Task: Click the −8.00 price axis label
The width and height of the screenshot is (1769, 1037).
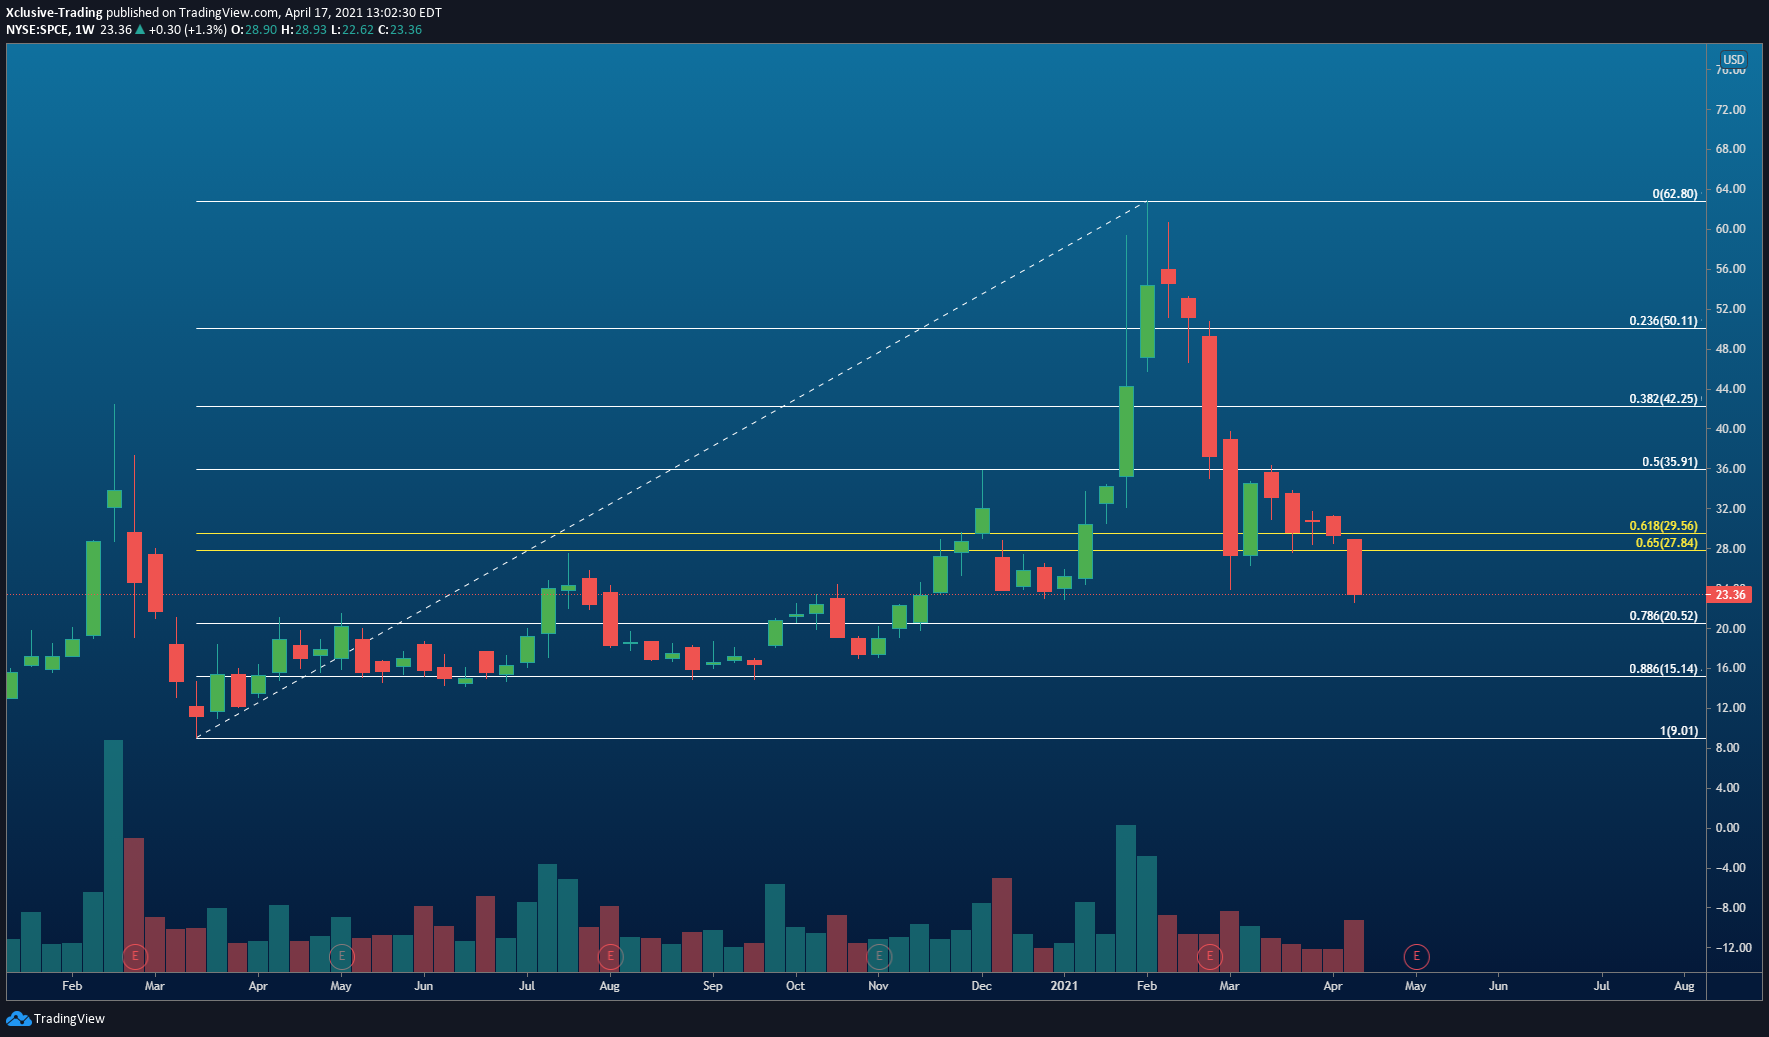Action: (x=1730, y=908)
